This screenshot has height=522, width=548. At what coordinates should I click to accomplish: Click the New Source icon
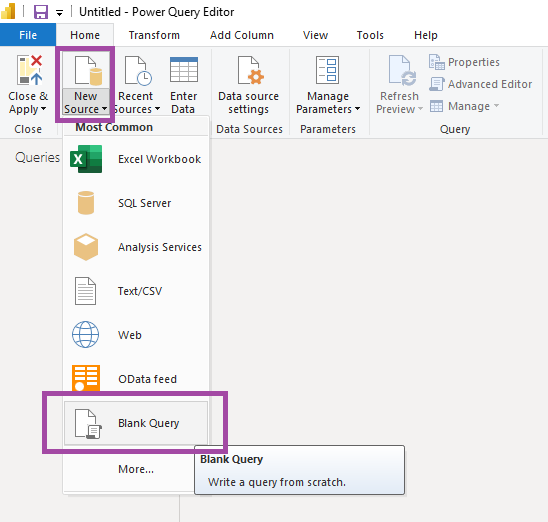pyautogui.click(x=88, y=71)
